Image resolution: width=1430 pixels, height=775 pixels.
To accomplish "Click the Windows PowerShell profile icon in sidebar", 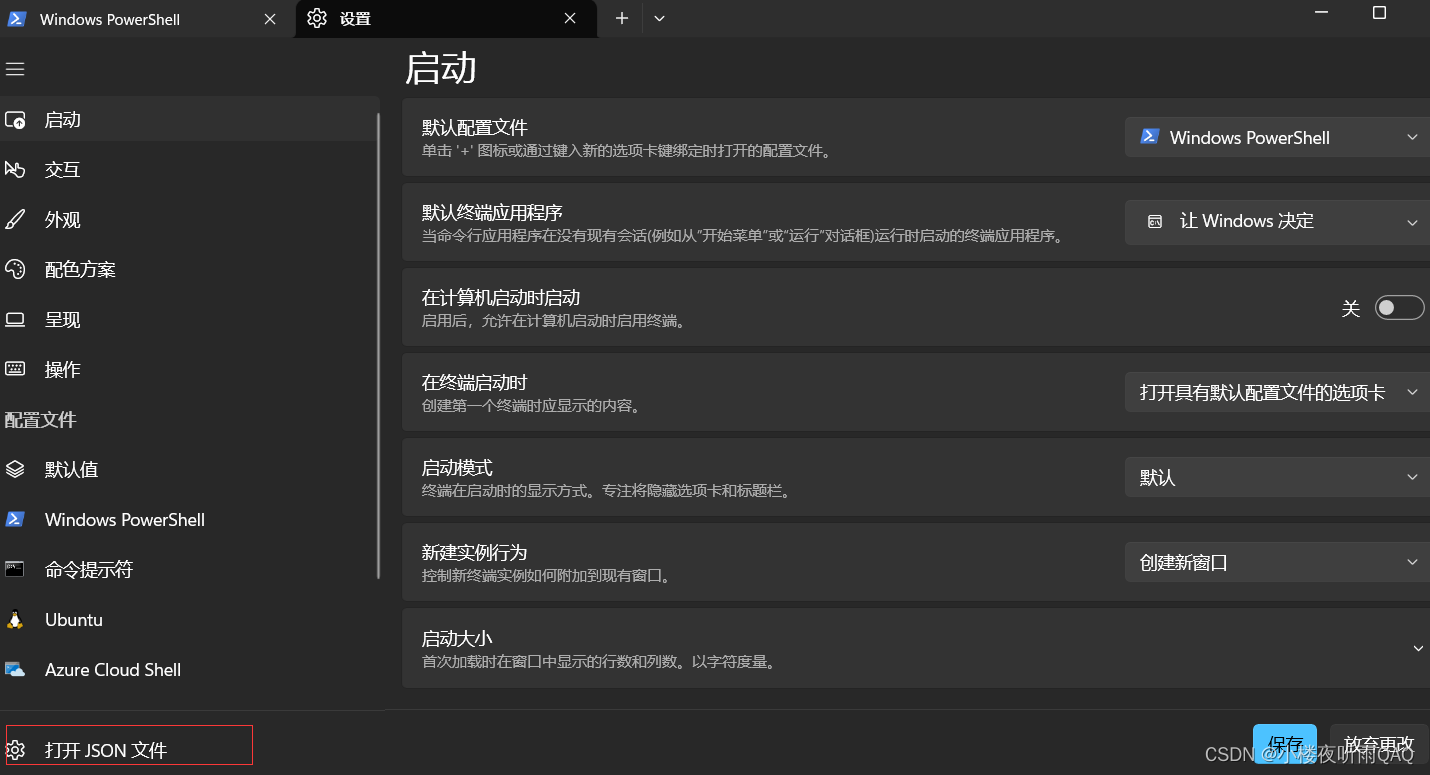I will [x=15, y=519].
